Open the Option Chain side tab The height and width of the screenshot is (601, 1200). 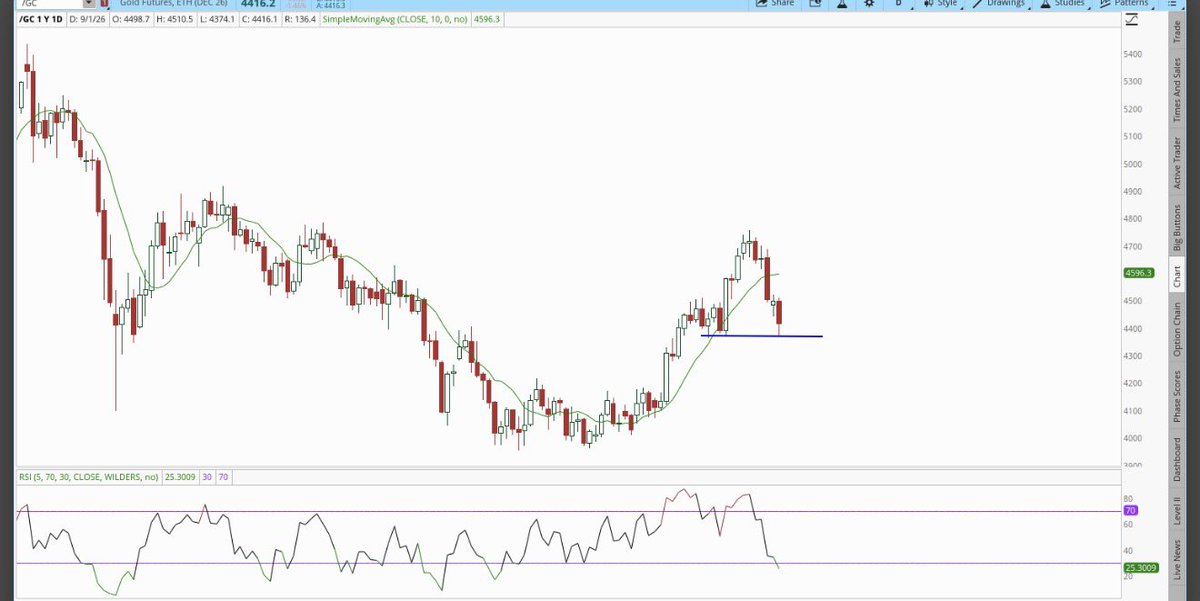(1176, 329)
